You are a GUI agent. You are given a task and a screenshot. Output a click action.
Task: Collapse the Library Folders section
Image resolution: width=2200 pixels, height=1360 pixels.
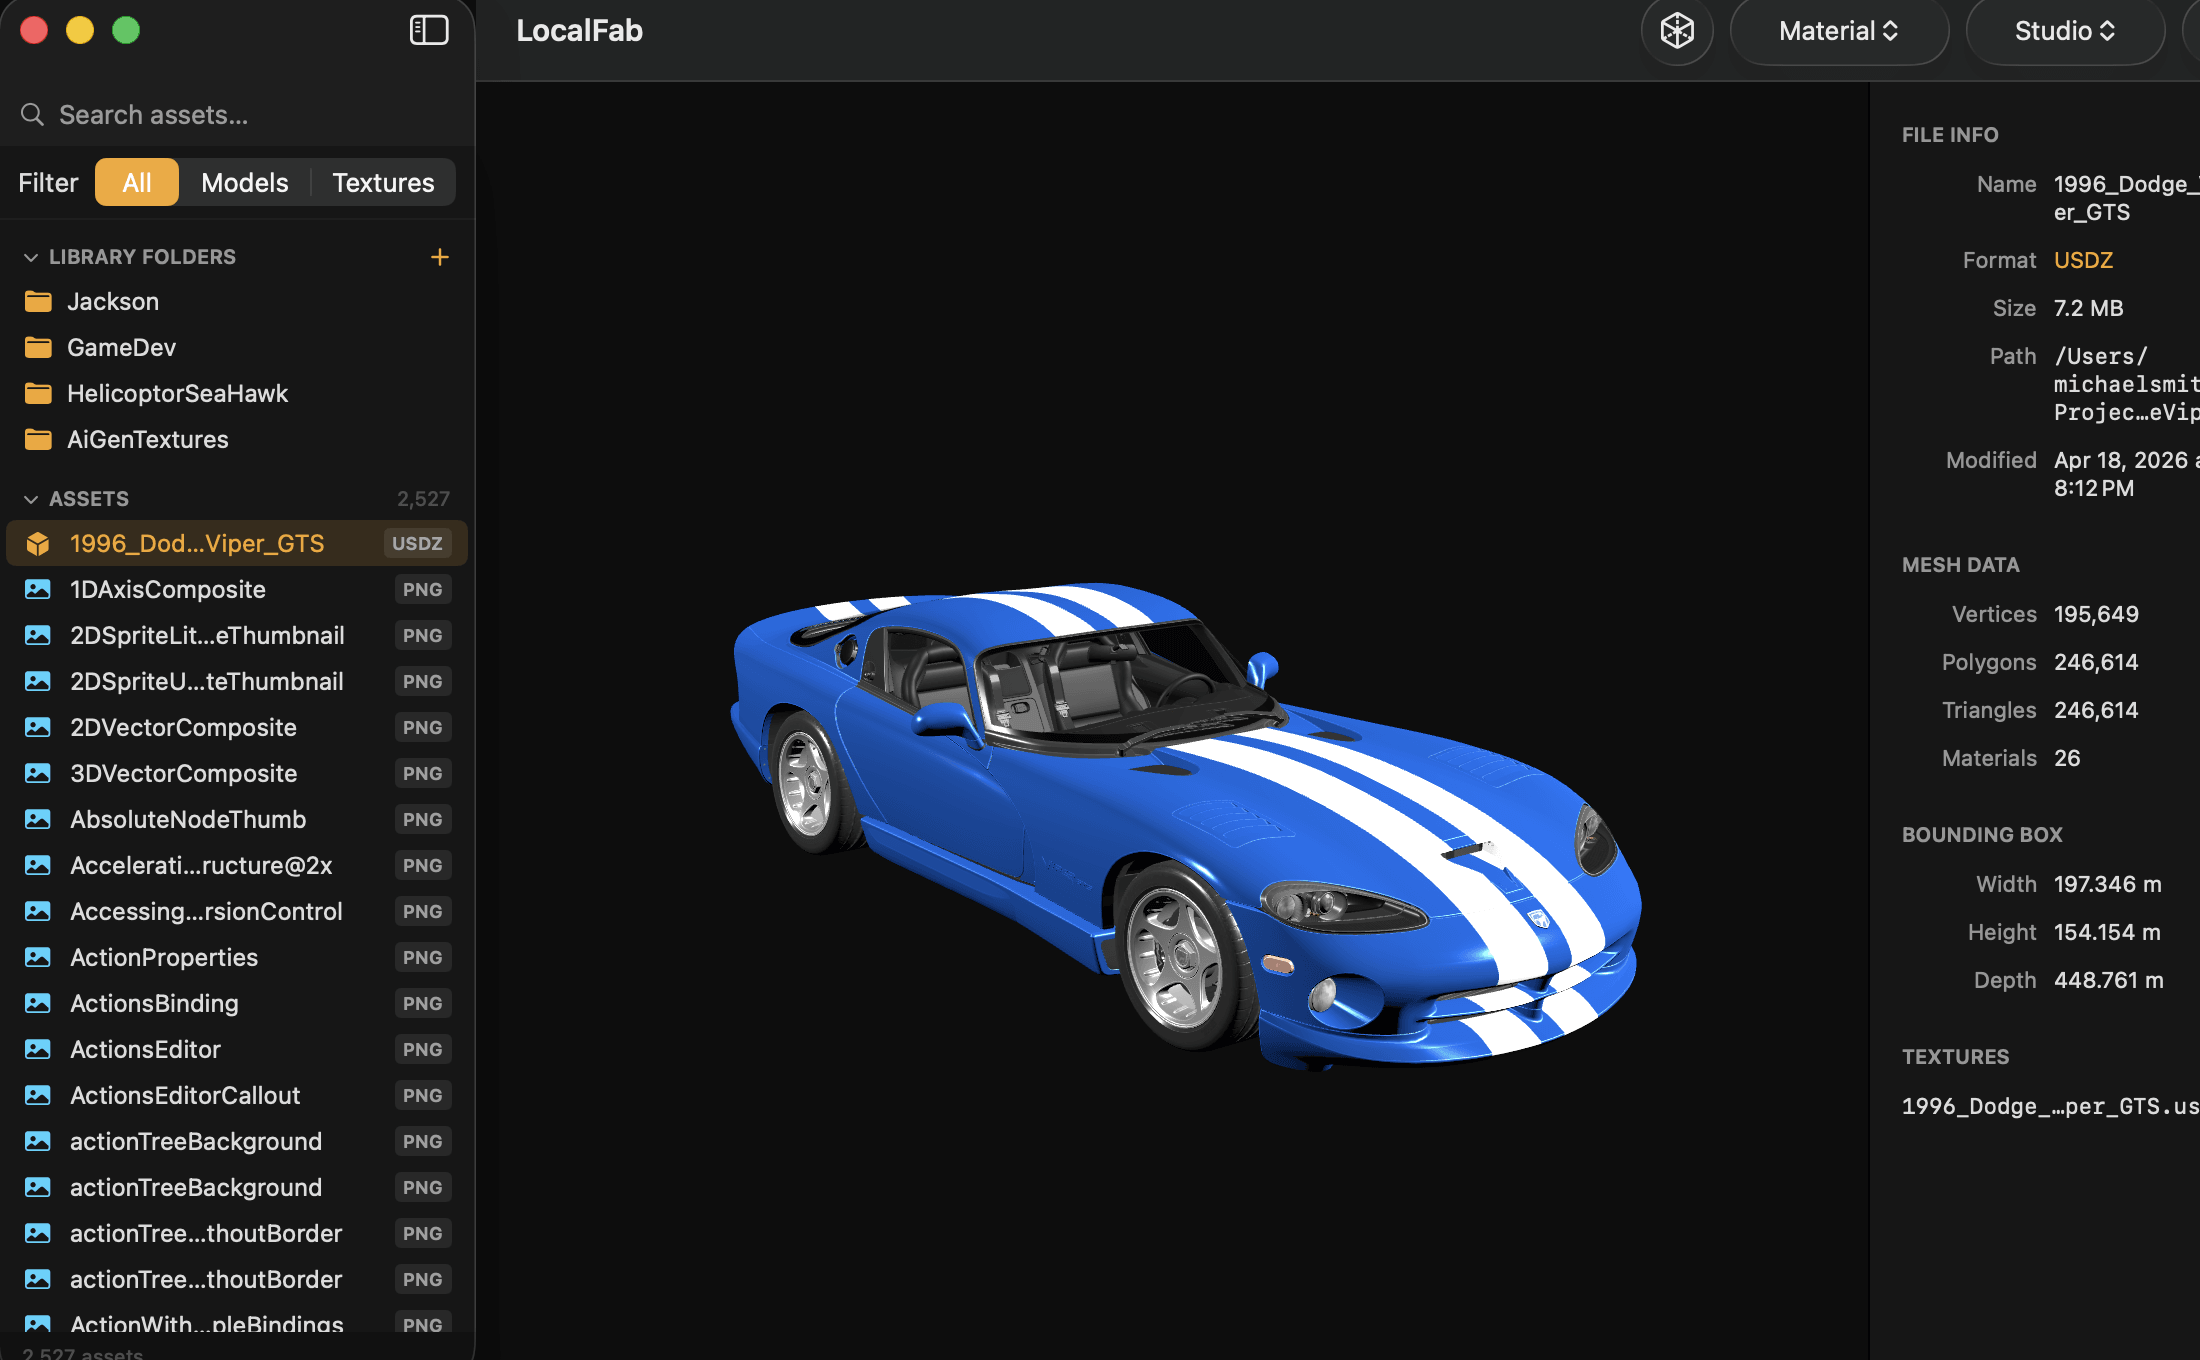coord(31,257)
